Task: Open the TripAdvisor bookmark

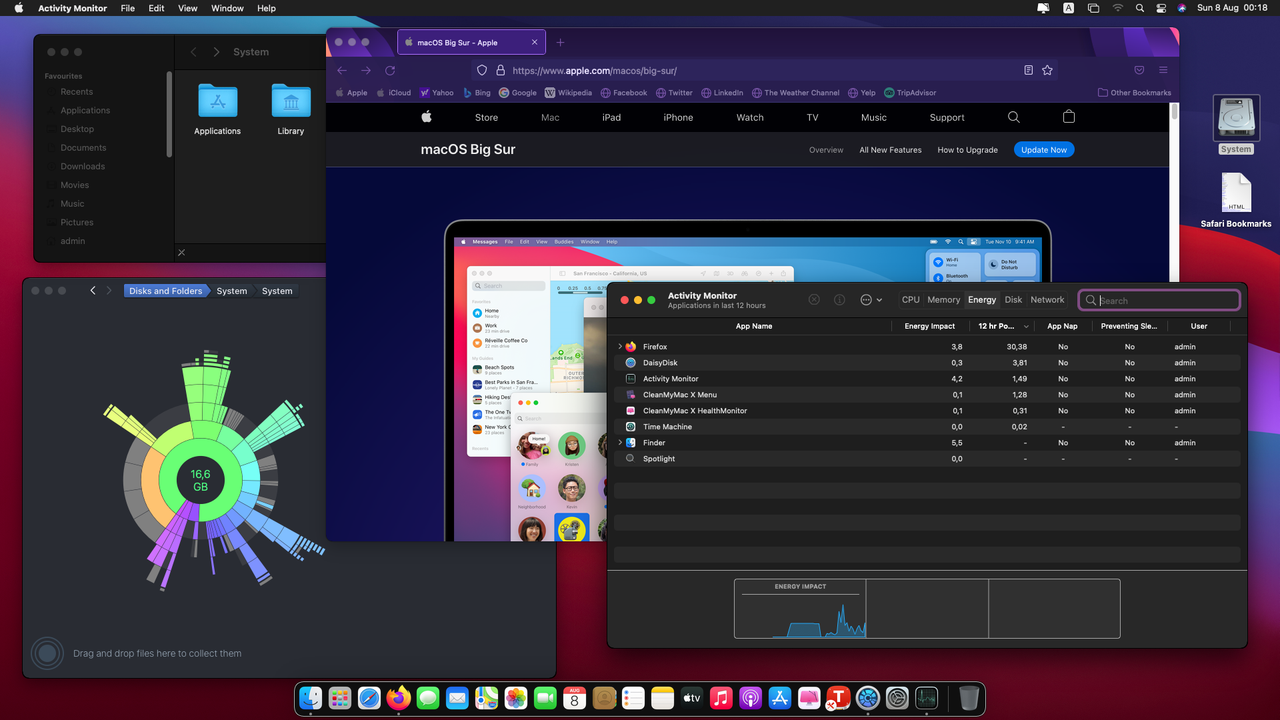Action: [910, 93]
